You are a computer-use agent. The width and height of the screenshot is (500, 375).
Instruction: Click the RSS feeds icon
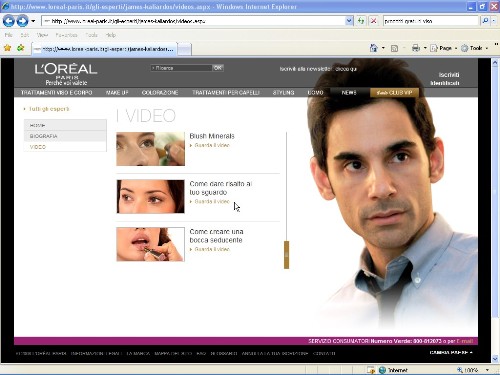pos(394,49)
